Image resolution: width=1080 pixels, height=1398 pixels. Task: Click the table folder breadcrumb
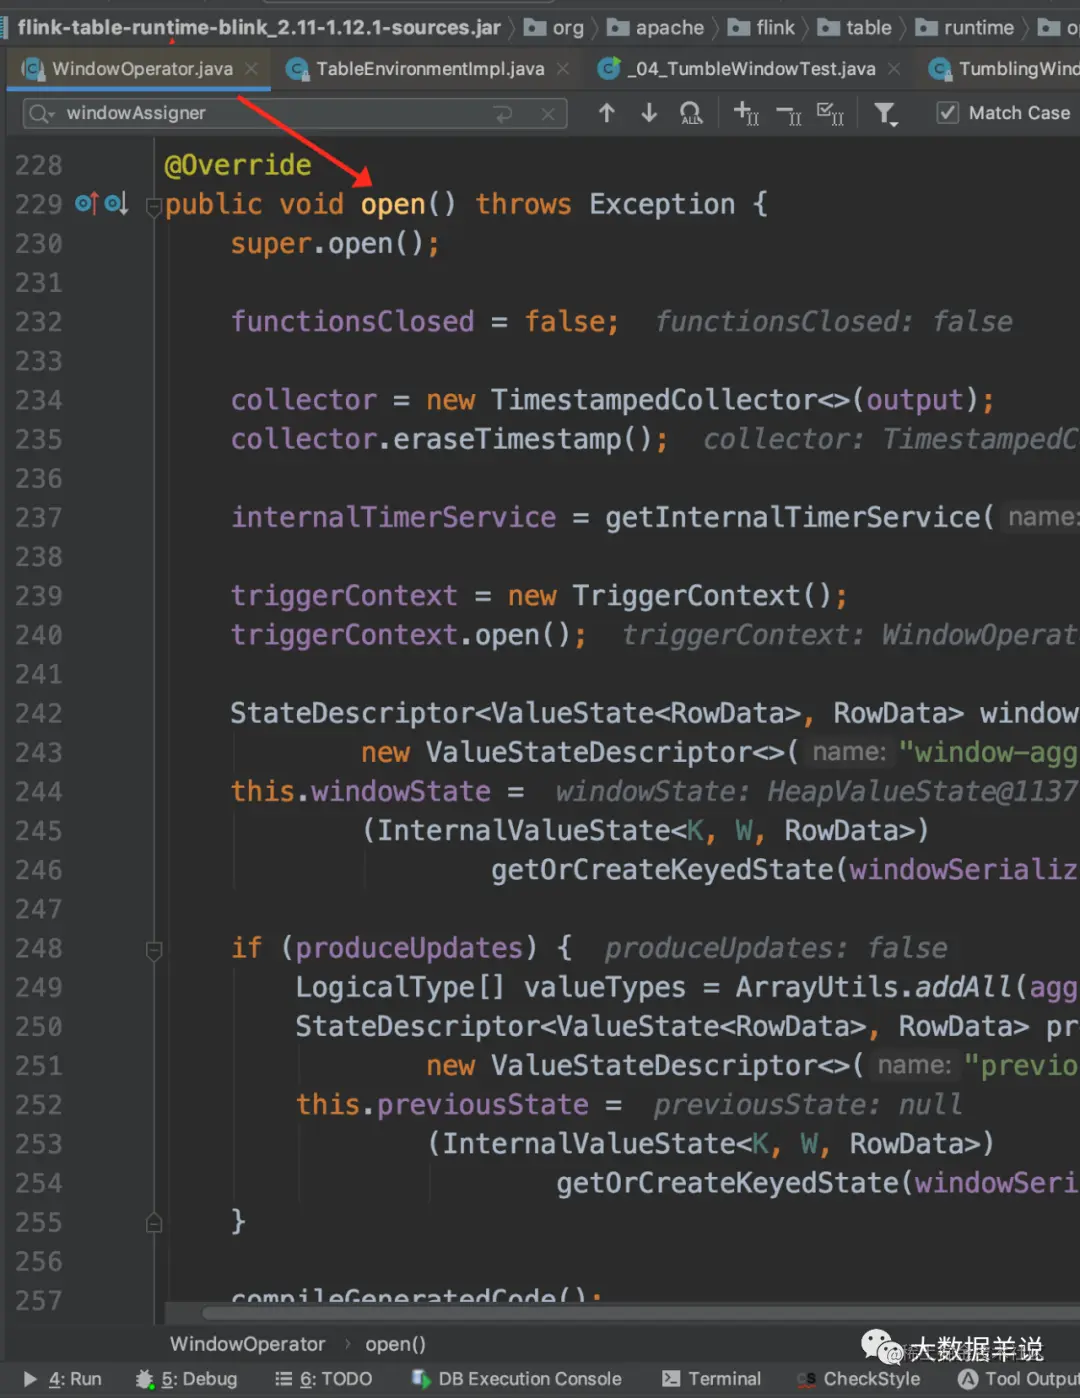(854, 28)
